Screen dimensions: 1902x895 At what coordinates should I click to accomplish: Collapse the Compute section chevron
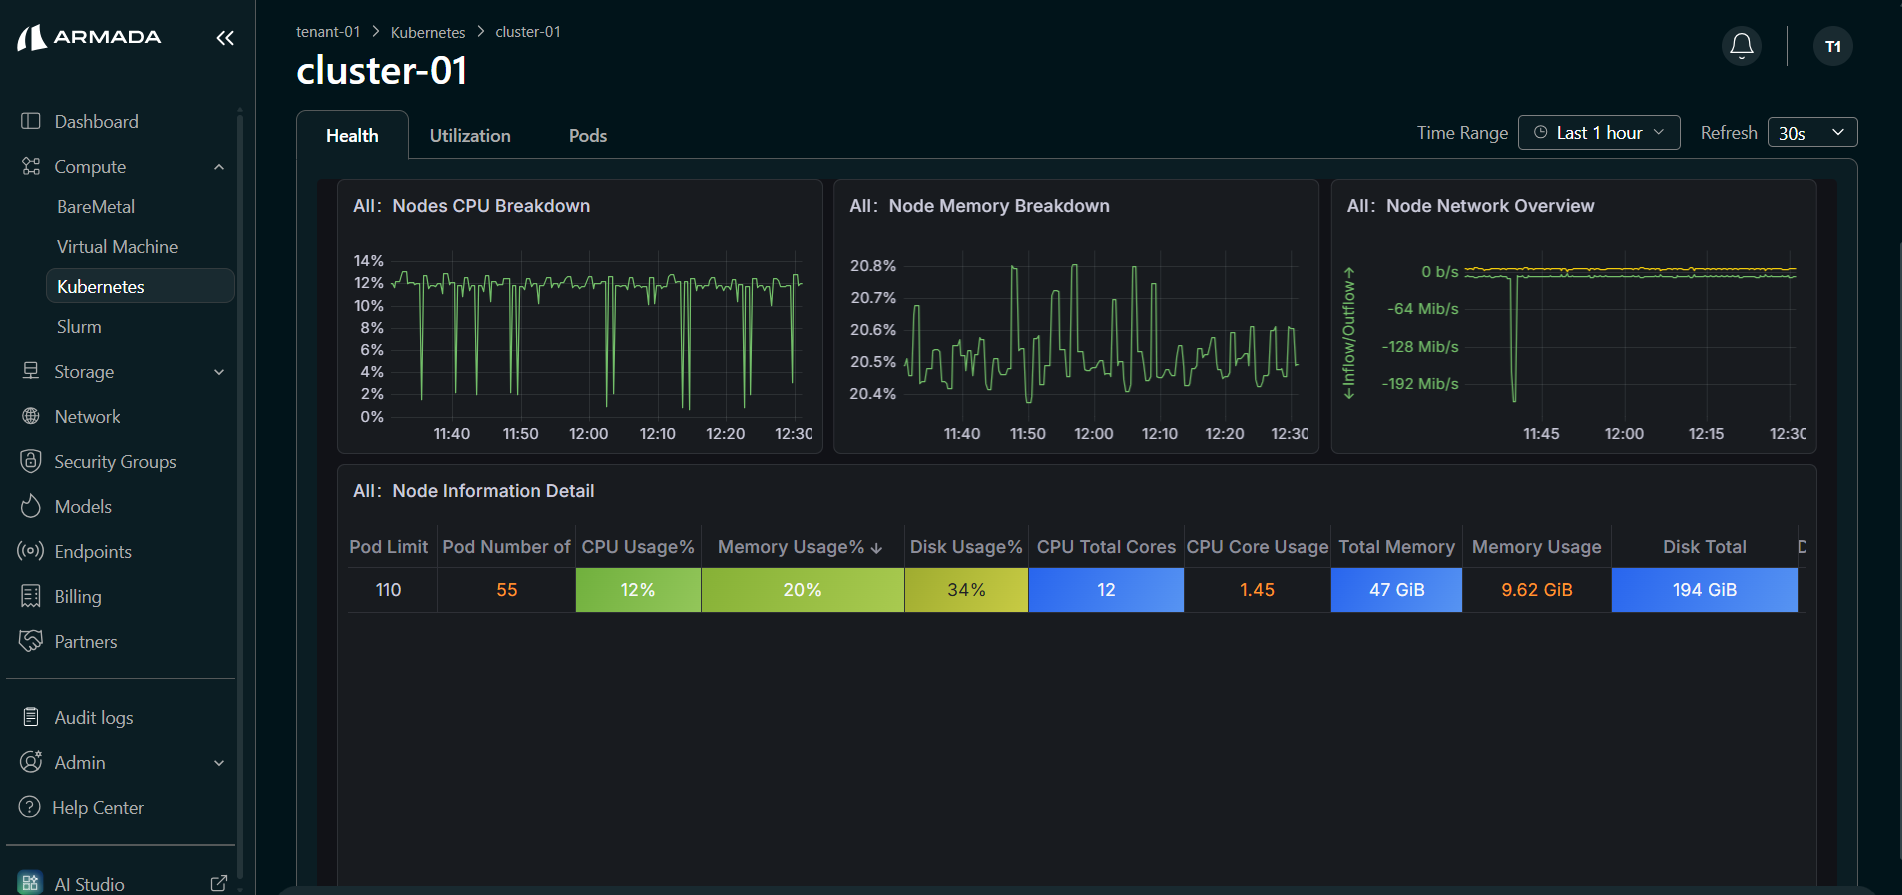[219, 167]
